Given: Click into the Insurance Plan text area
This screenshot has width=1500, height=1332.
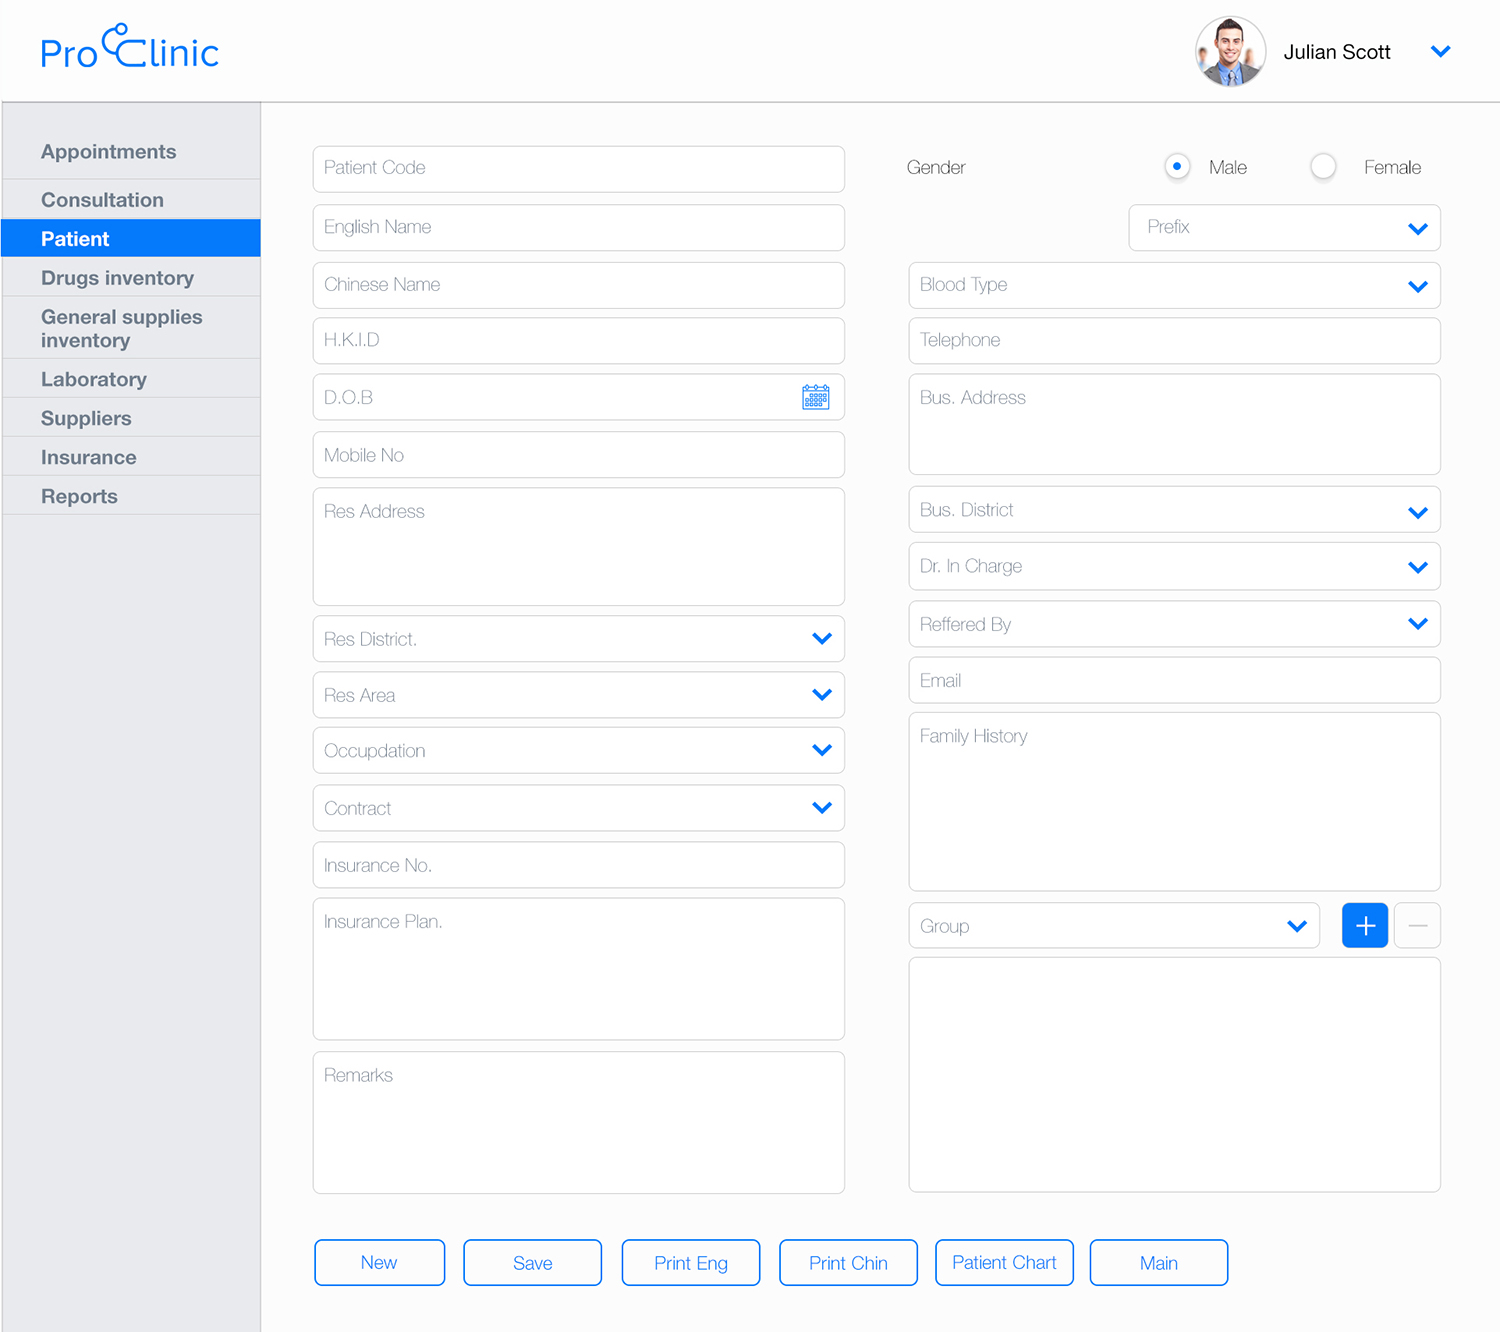Looking at the screenshot, I should tap(578, 969).
